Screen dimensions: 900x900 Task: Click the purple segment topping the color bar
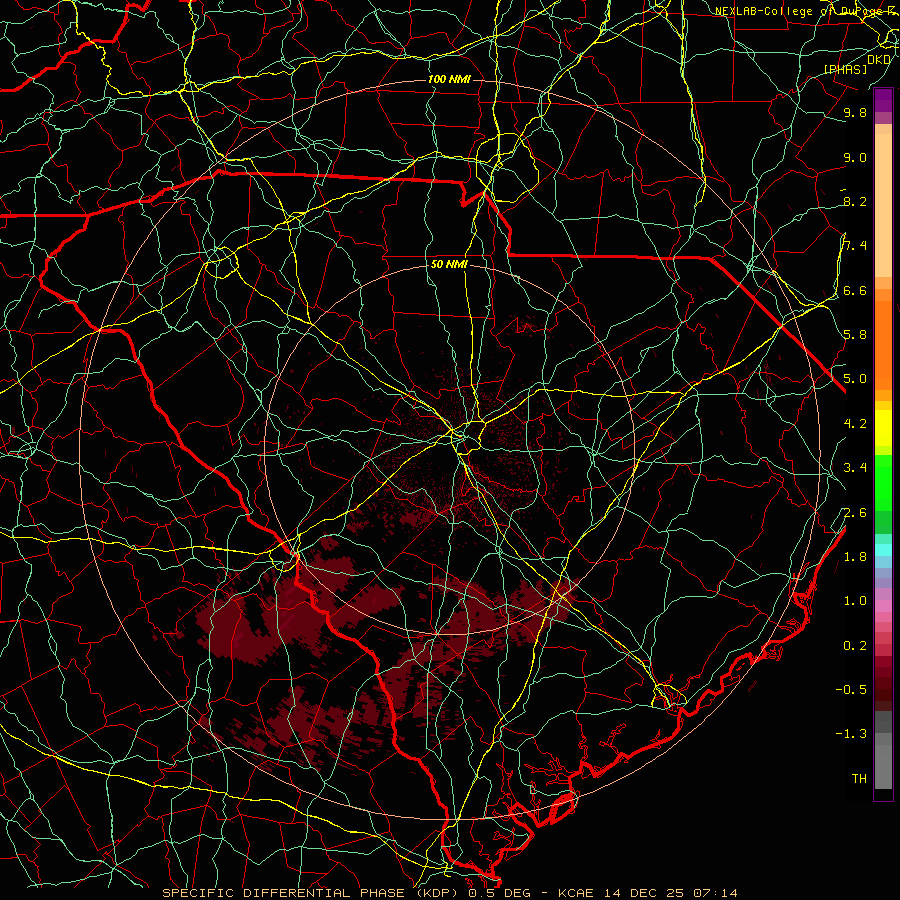click(883, 100)
